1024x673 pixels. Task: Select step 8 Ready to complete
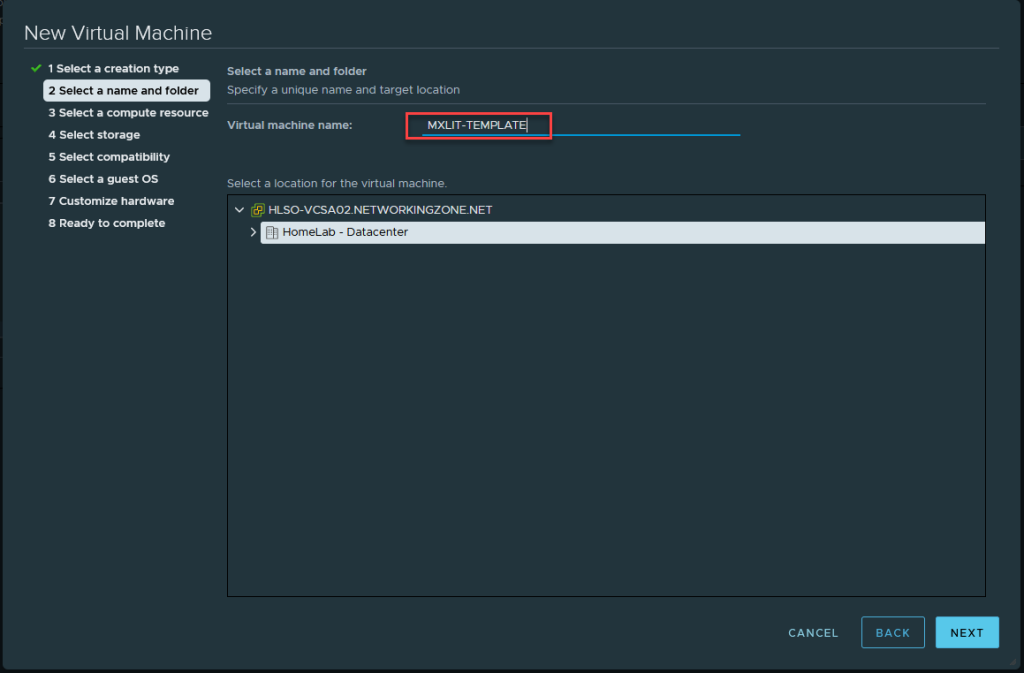point(106,223)
